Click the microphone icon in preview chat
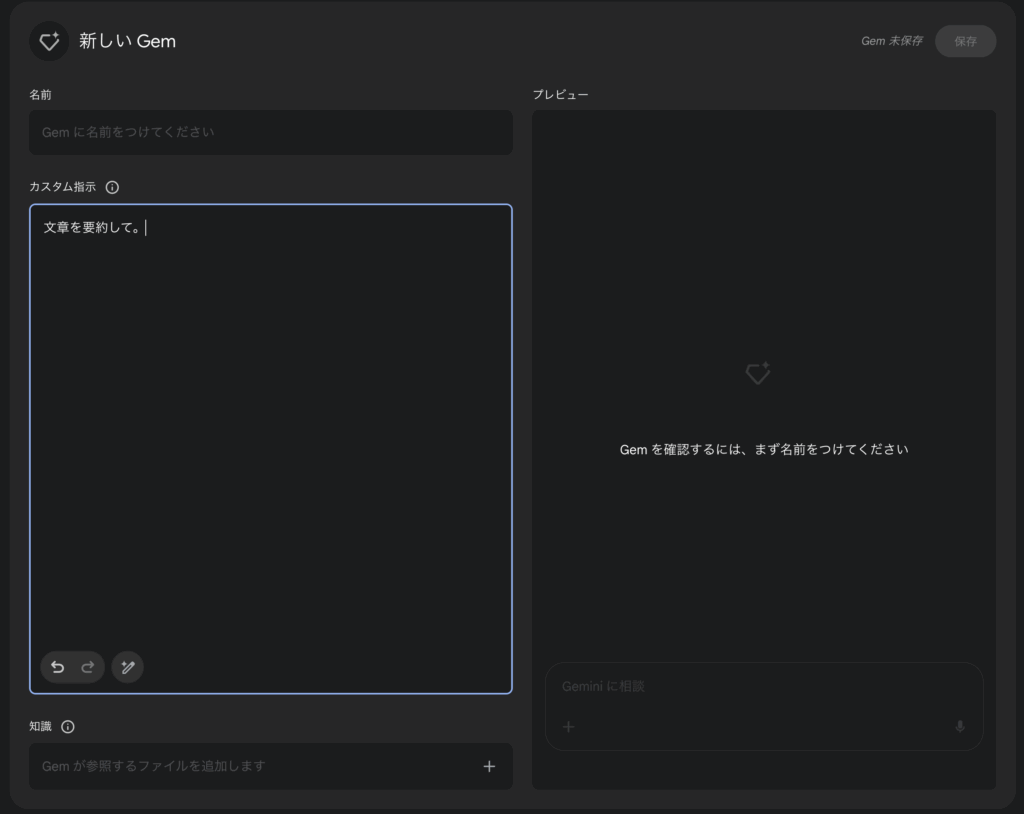This screenshot has height=814, width=1024. pos(960,727)
